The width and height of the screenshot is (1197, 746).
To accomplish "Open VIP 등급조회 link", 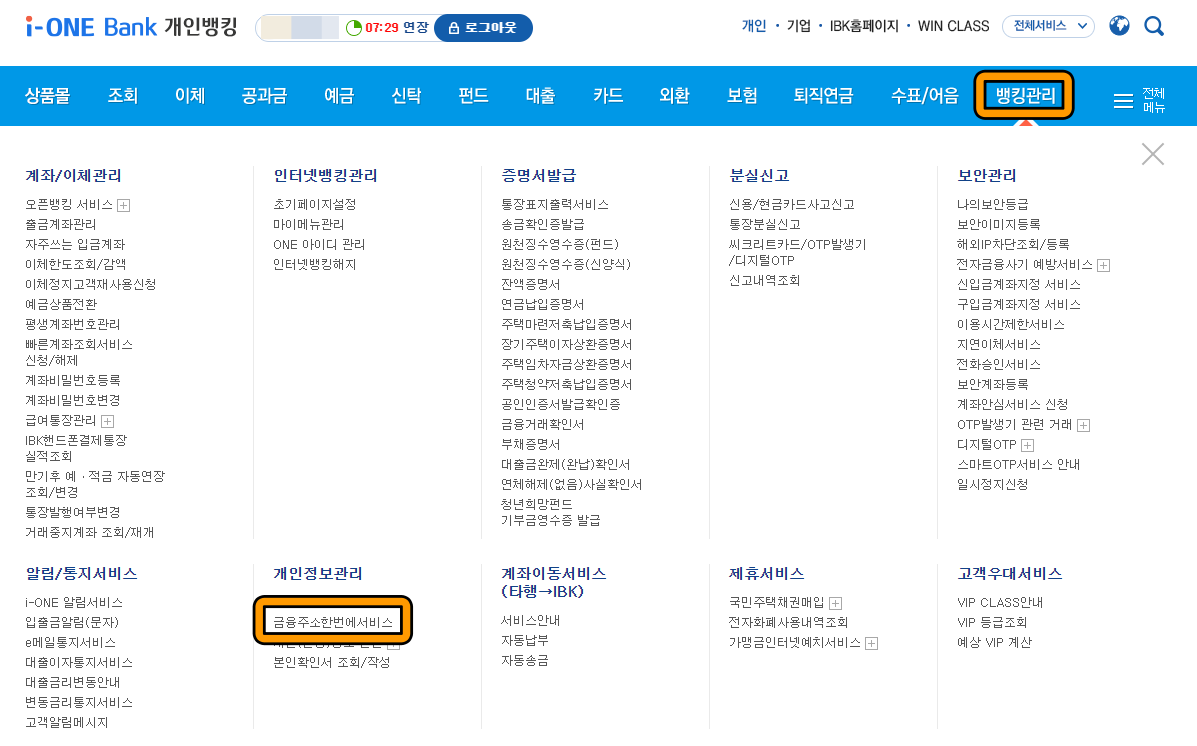I will pyautogui.click(x=992, y=622).
